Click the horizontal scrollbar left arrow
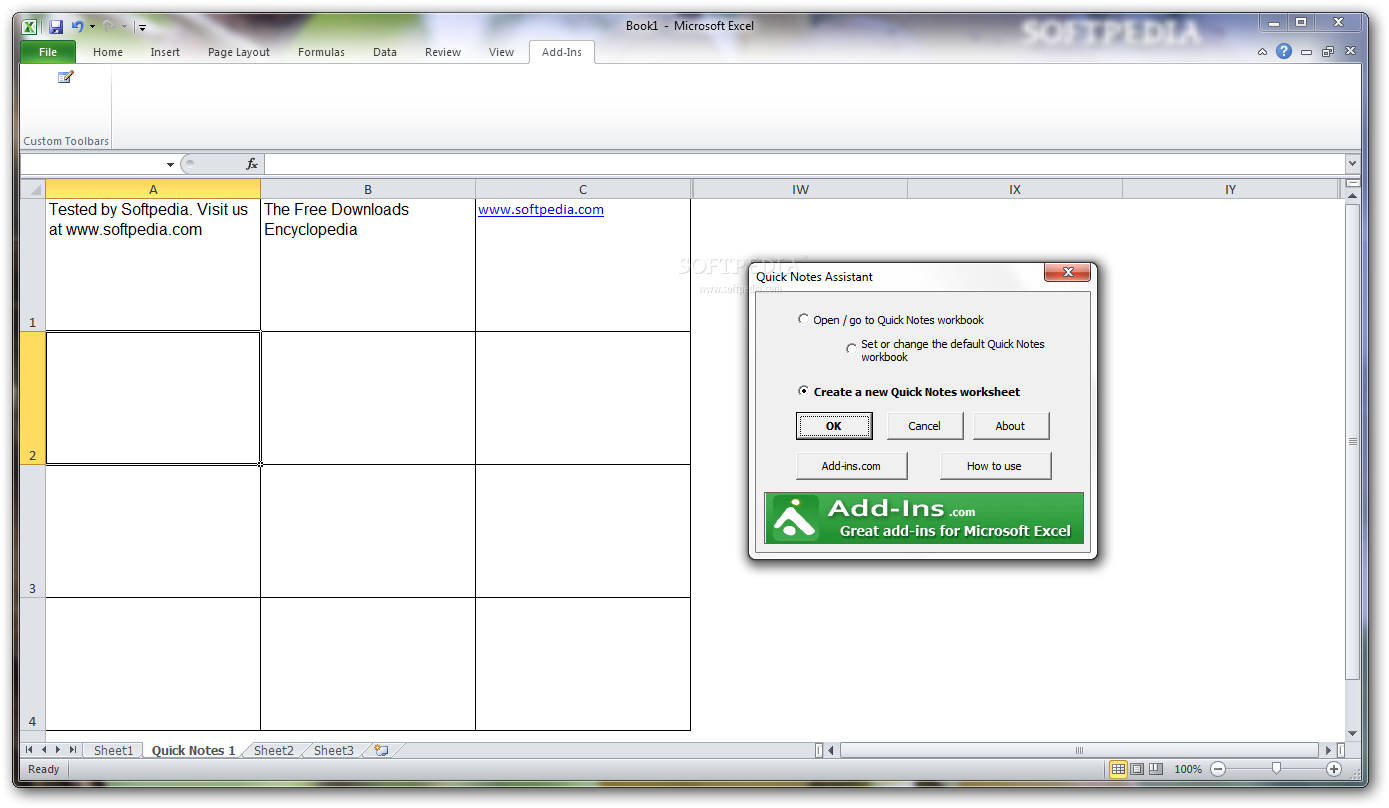The height and width of the screenshot is (808, 1389). point(832,750)
